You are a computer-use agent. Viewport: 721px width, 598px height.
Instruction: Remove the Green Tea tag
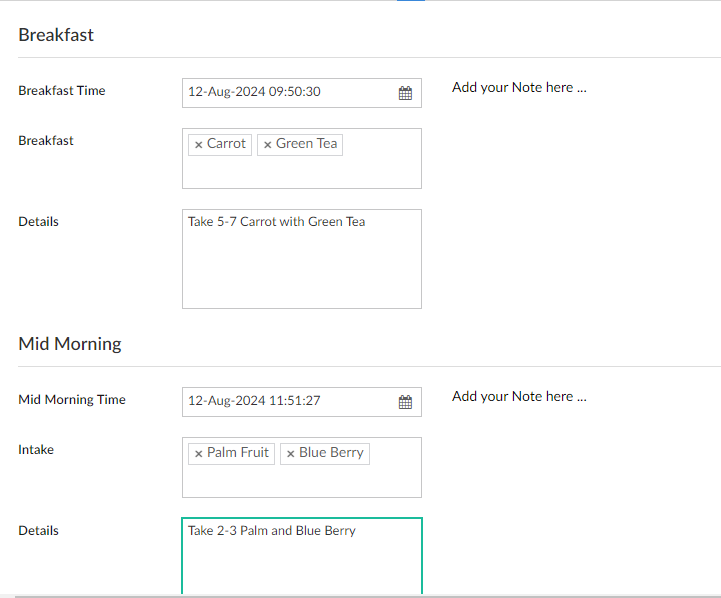tap(267, 145)
